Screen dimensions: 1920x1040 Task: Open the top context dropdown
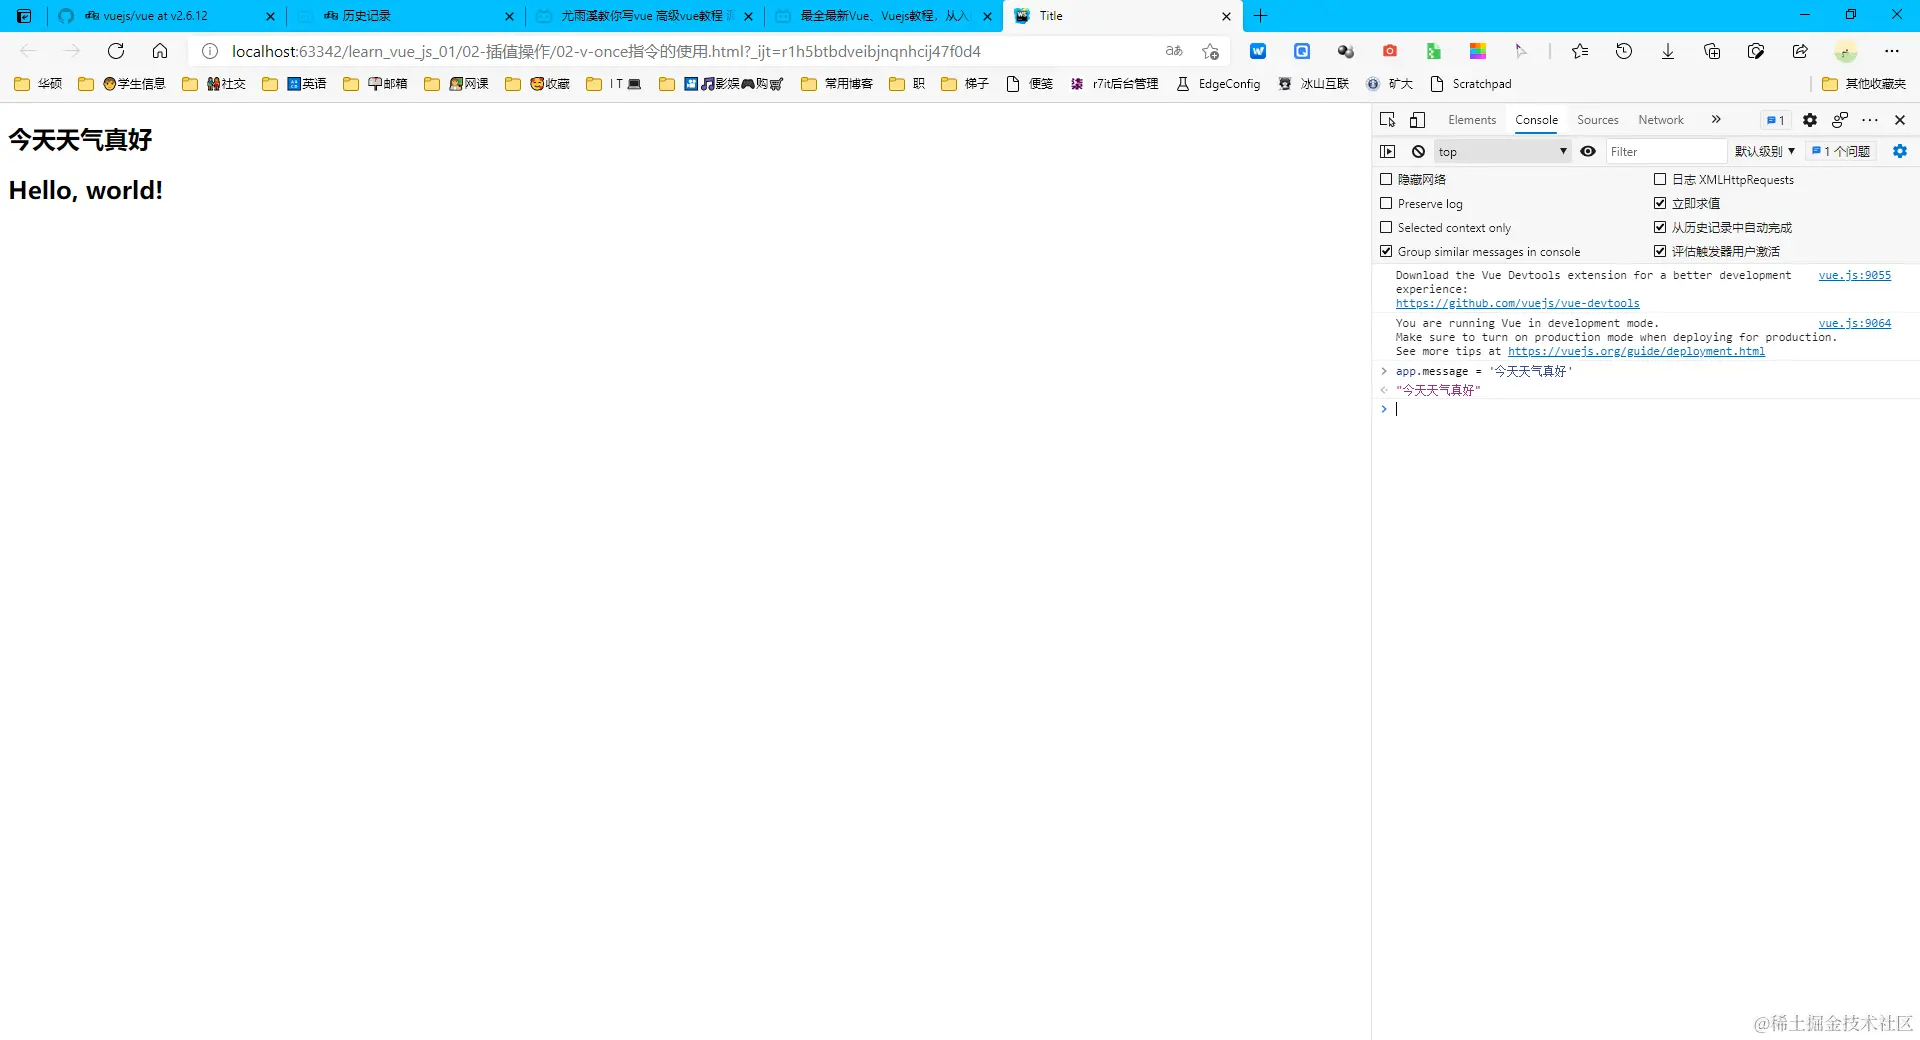pyautogui.click(x=1502, y=152)
